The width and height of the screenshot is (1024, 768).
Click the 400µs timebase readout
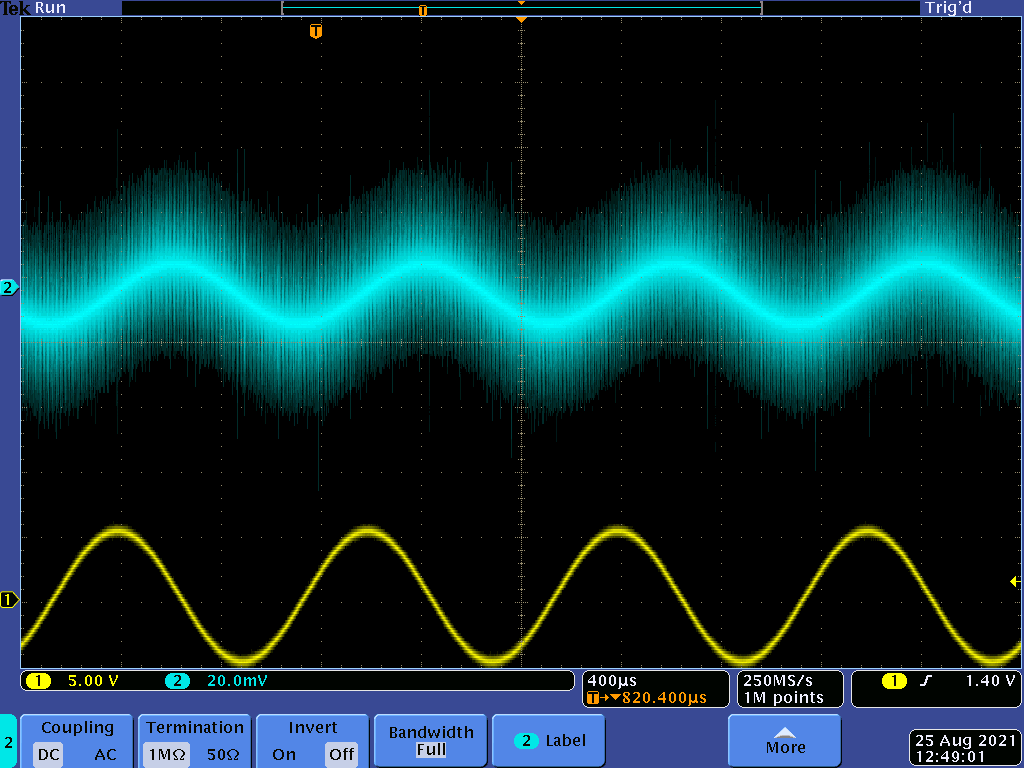click(613, 680)
